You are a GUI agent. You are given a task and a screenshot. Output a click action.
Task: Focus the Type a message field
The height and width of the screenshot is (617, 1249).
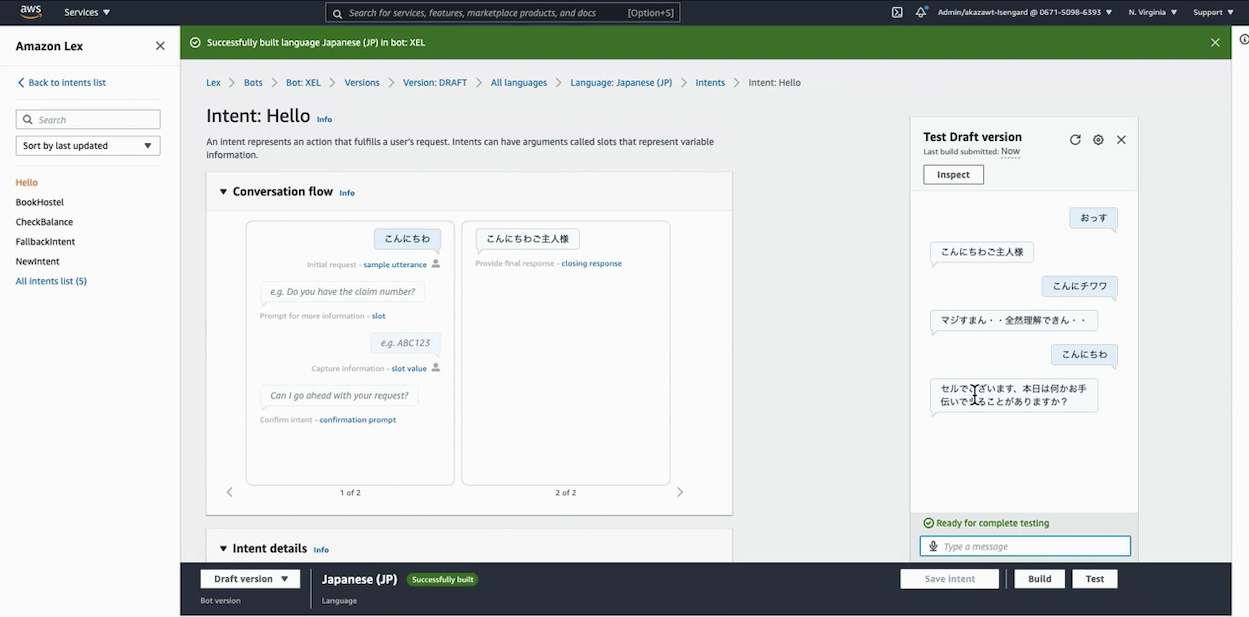pos(1025,546)
